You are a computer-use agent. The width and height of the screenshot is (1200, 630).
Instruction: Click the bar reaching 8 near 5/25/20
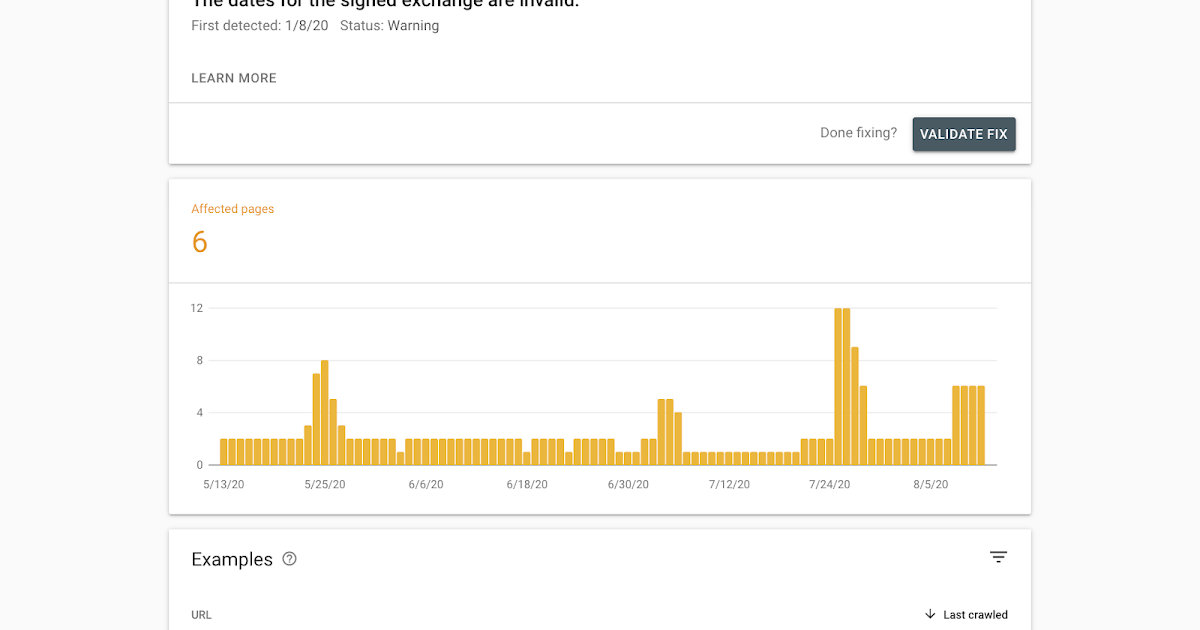[x=325, y=413]
